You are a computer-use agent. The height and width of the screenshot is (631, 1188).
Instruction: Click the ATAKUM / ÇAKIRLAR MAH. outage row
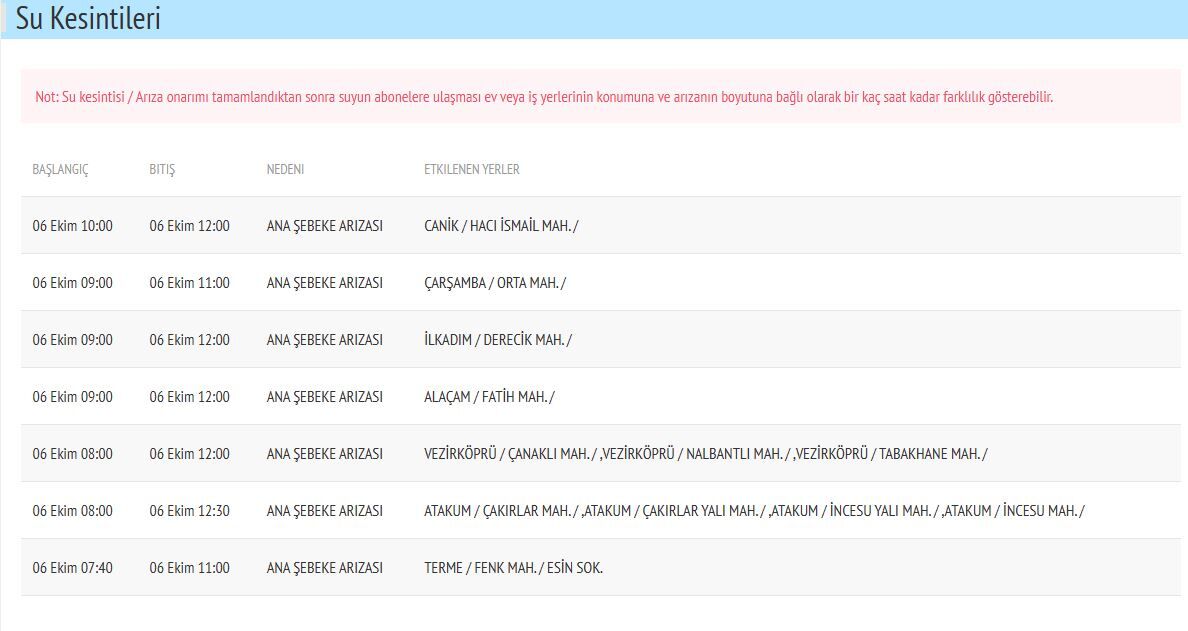pos(601,510)
